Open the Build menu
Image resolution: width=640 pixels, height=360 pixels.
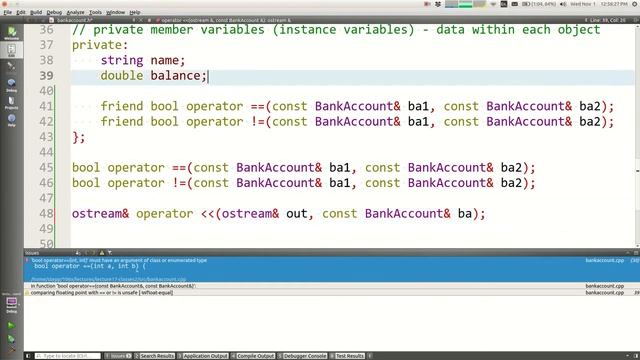point(36,12)
